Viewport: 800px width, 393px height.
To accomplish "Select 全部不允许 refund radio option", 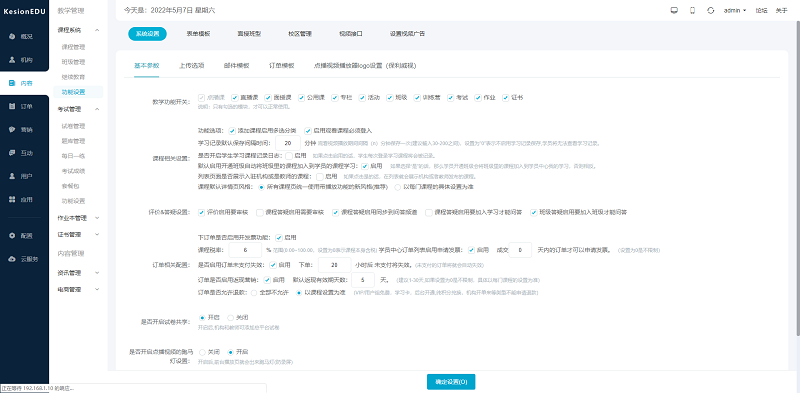I will 253,292.
